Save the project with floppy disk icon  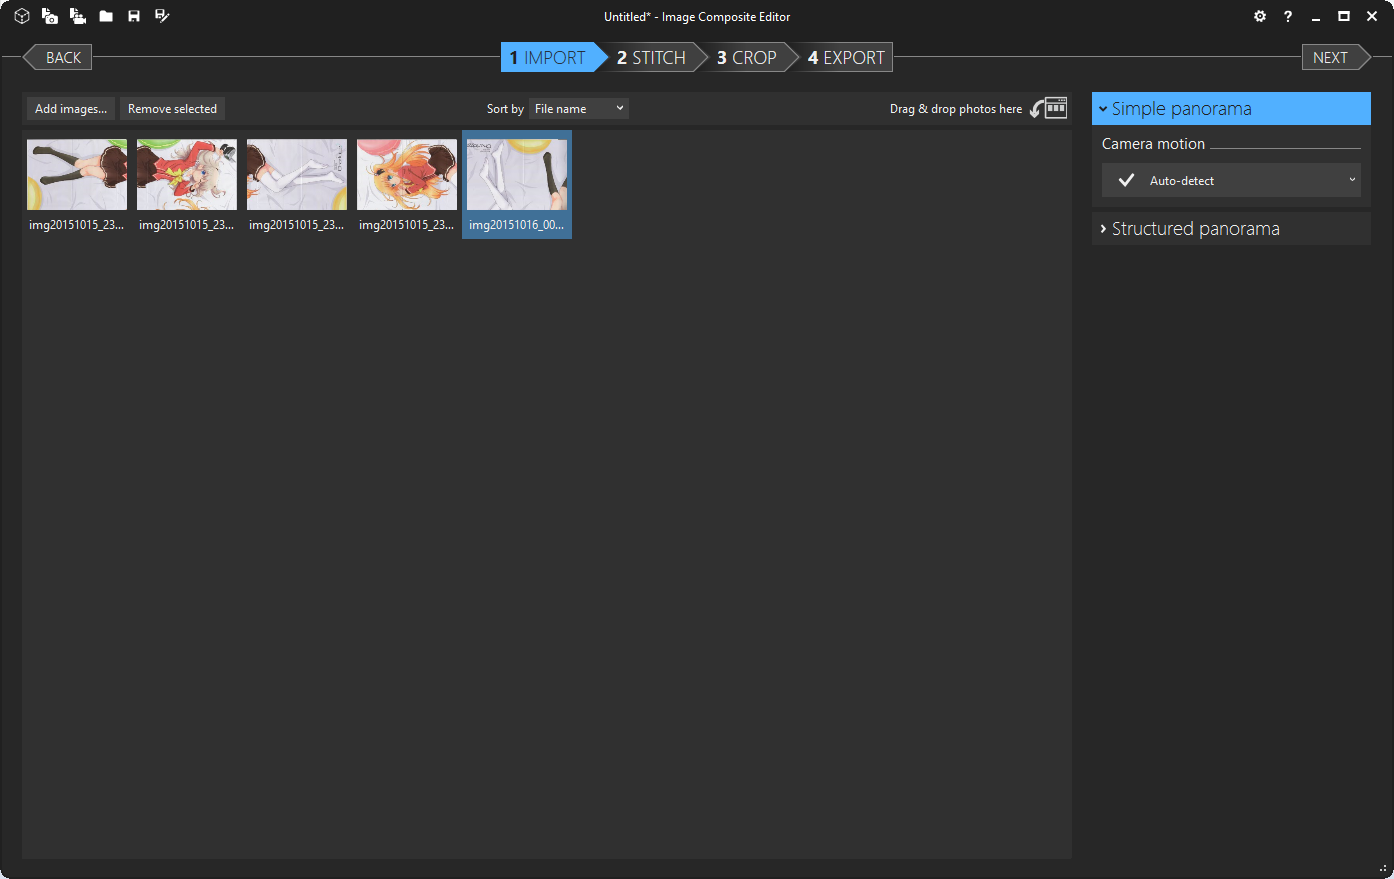point(134,16)
